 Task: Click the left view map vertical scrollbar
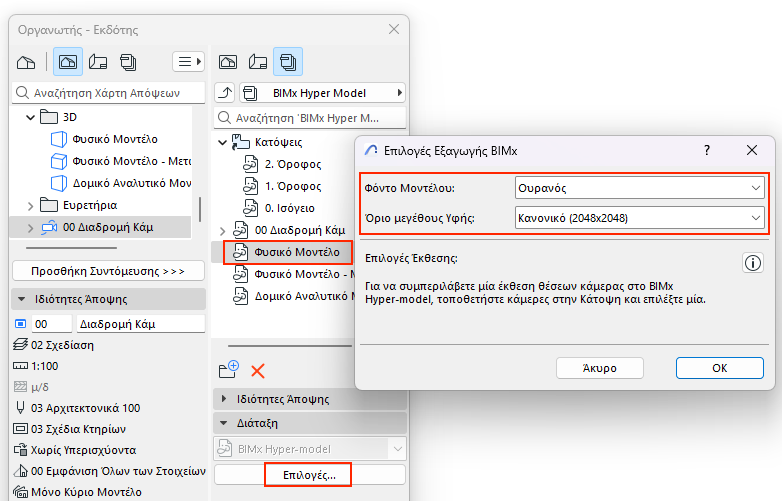click(x=199, y=209)
